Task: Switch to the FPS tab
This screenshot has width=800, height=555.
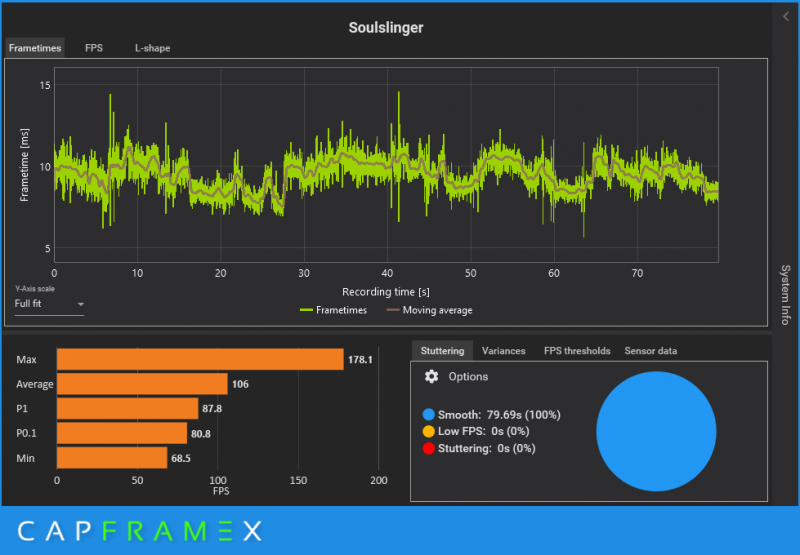Action: (94, 48)
